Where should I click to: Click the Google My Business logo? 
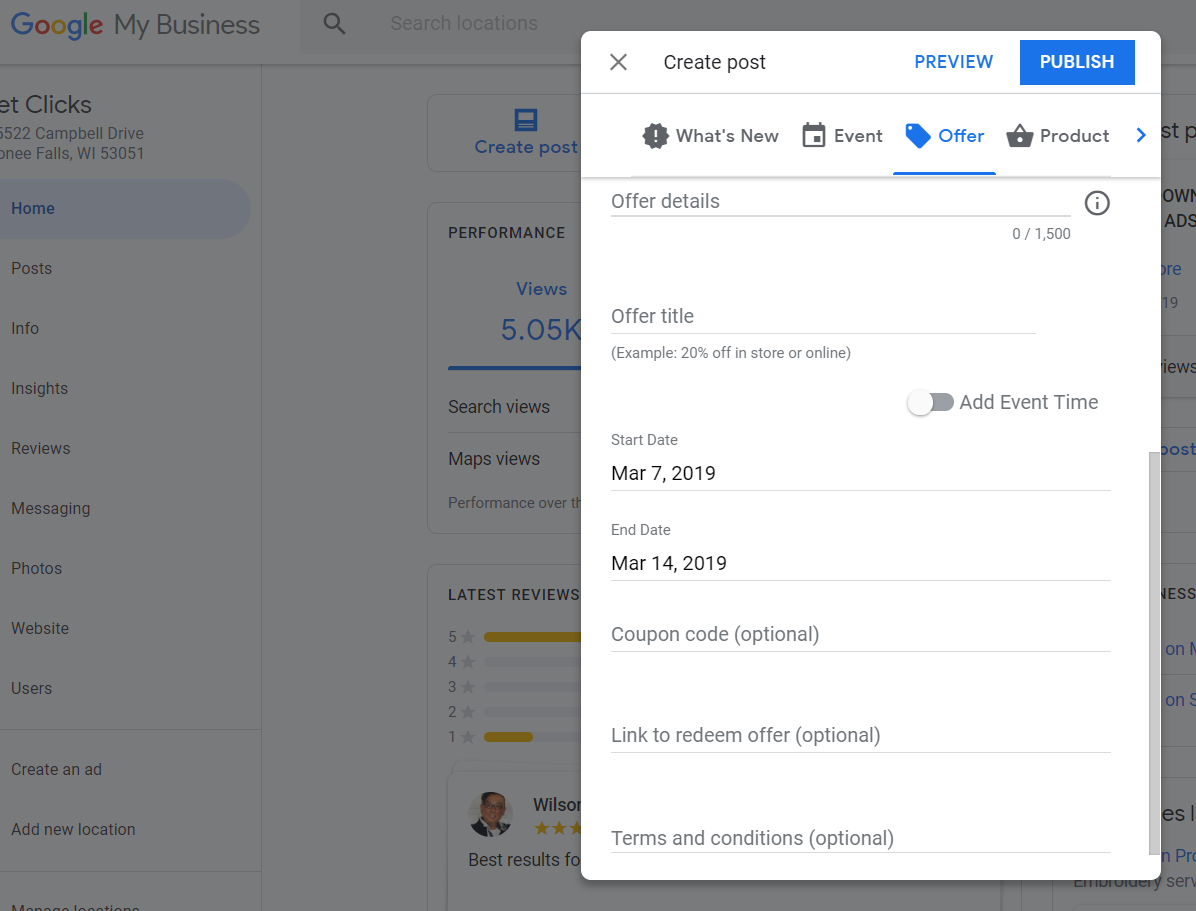tap(135, 25)
